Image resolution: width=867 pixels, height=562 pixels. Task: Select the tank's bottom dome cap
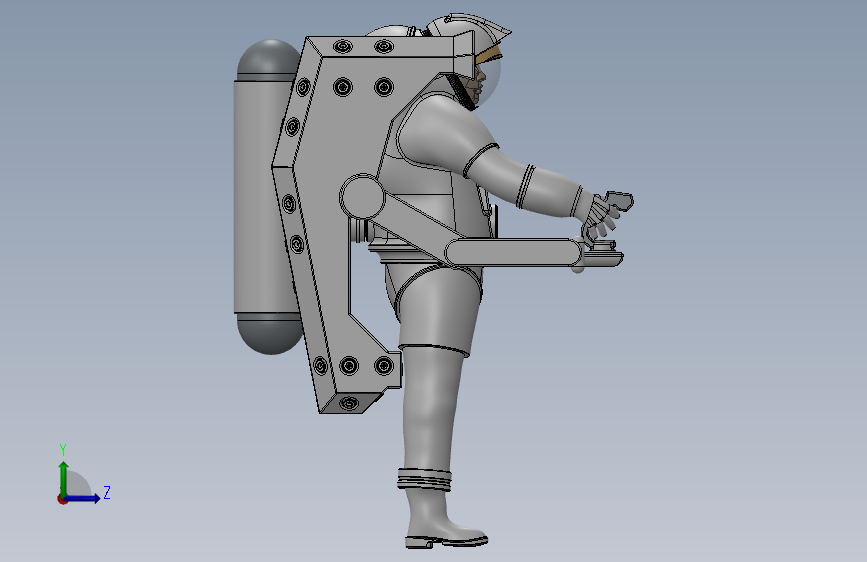point(269,334)
